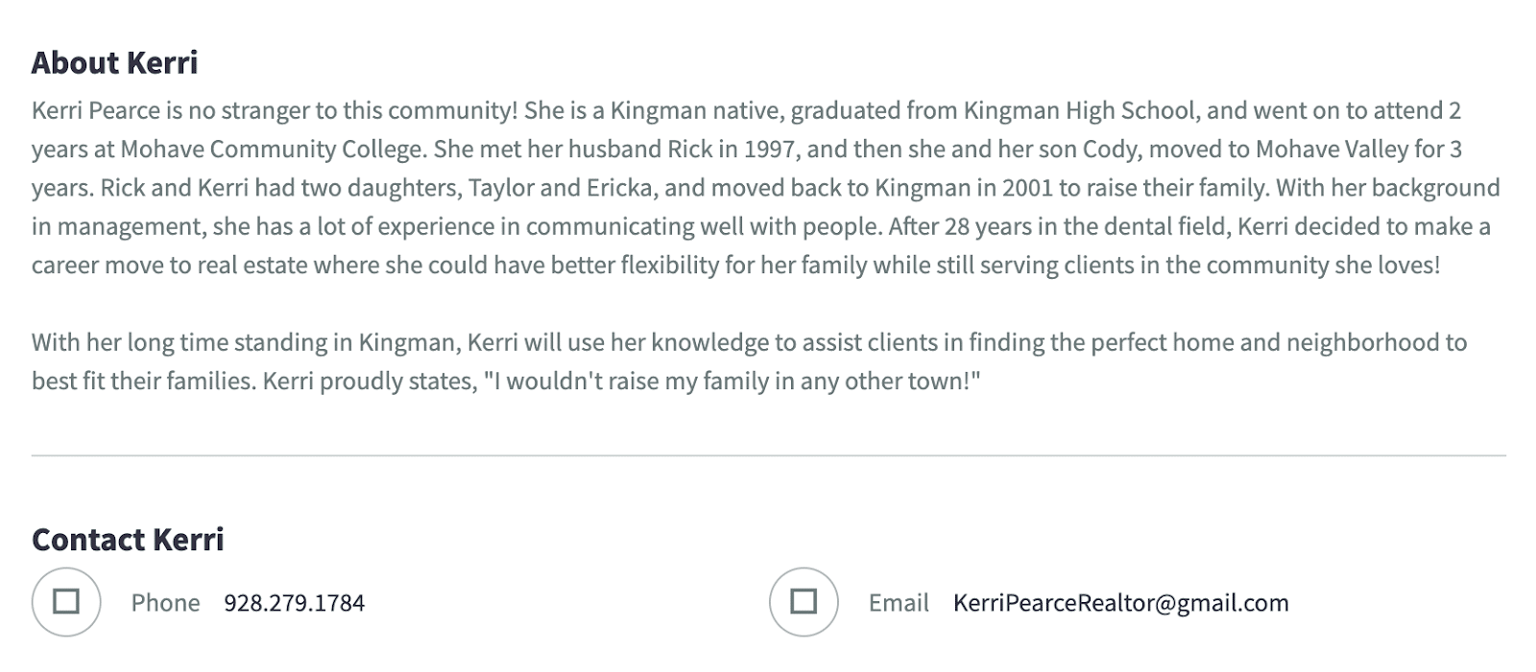Click the horizontal divider above Contact Kerri
The height and width of the screenshot is (672, 1536).
(x=768, y=456)
